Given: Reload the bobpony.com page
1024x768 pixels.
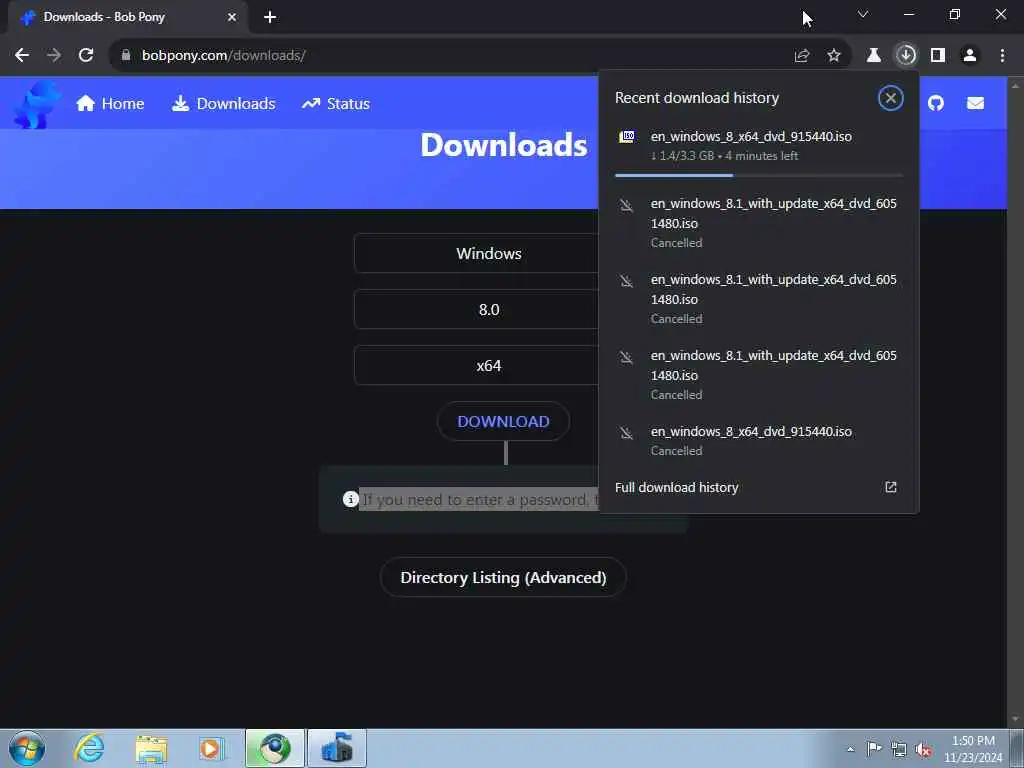Looking at the screenshot, I should click(86, 56).
